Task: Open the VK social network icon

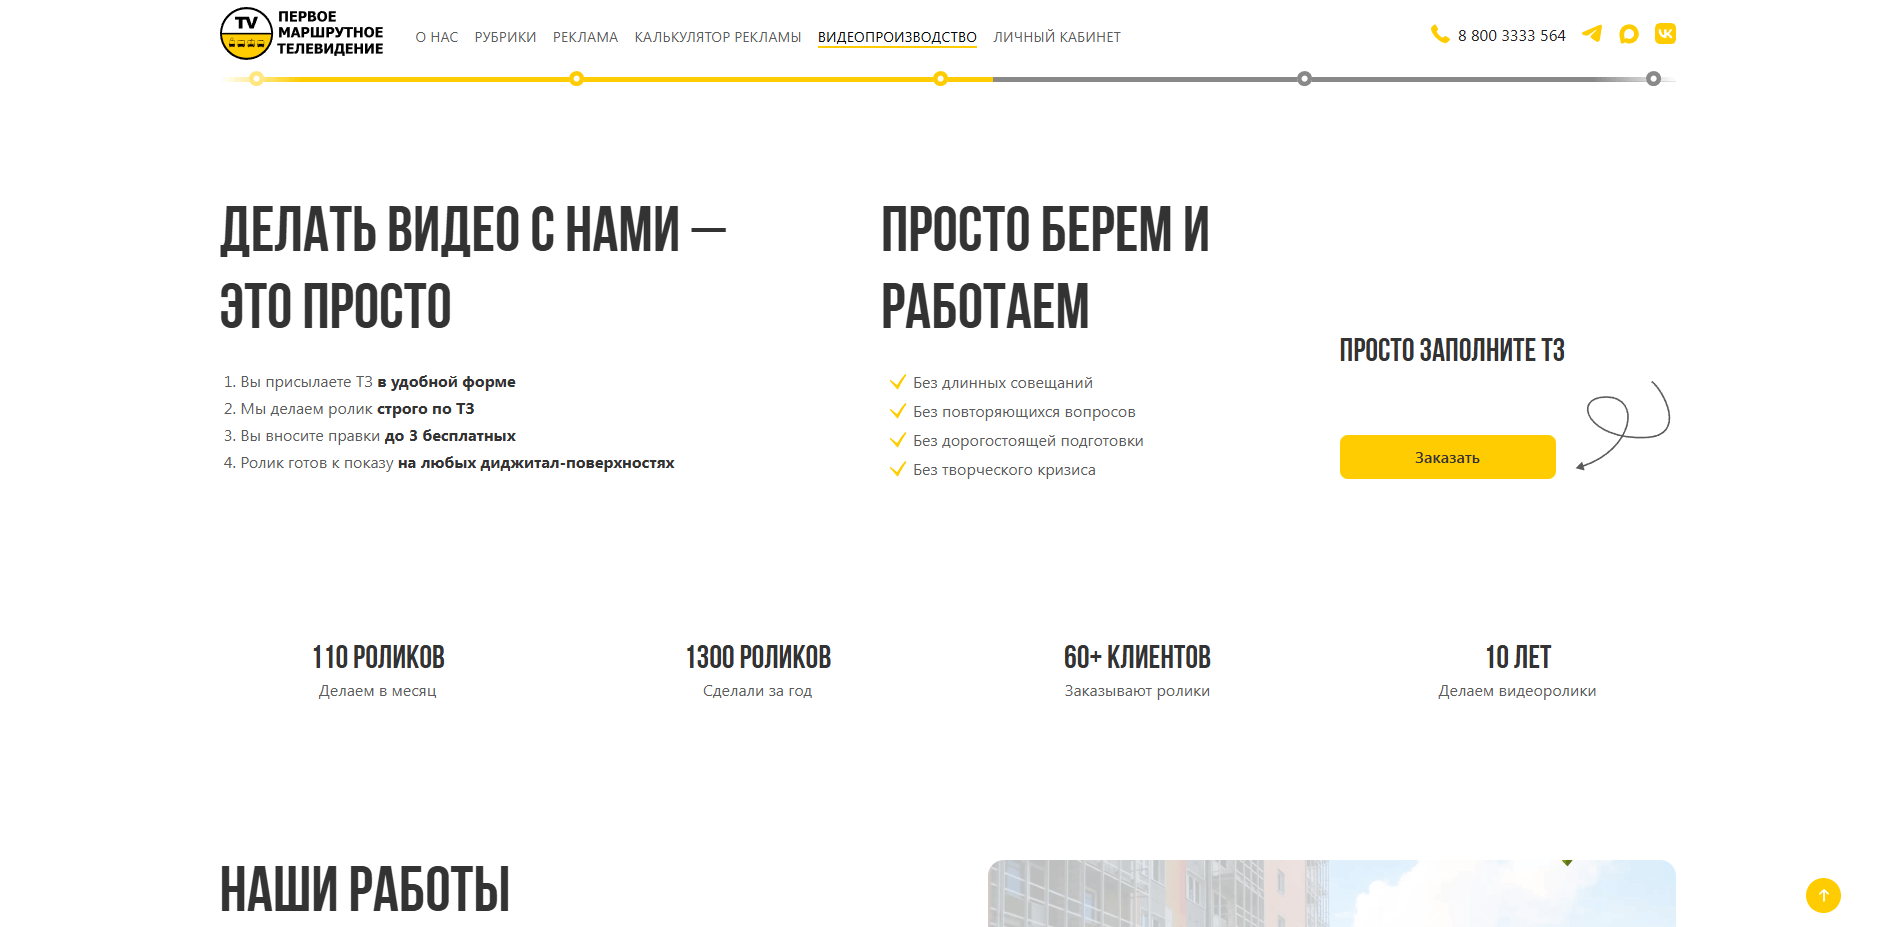Action: coord(1665,34)
